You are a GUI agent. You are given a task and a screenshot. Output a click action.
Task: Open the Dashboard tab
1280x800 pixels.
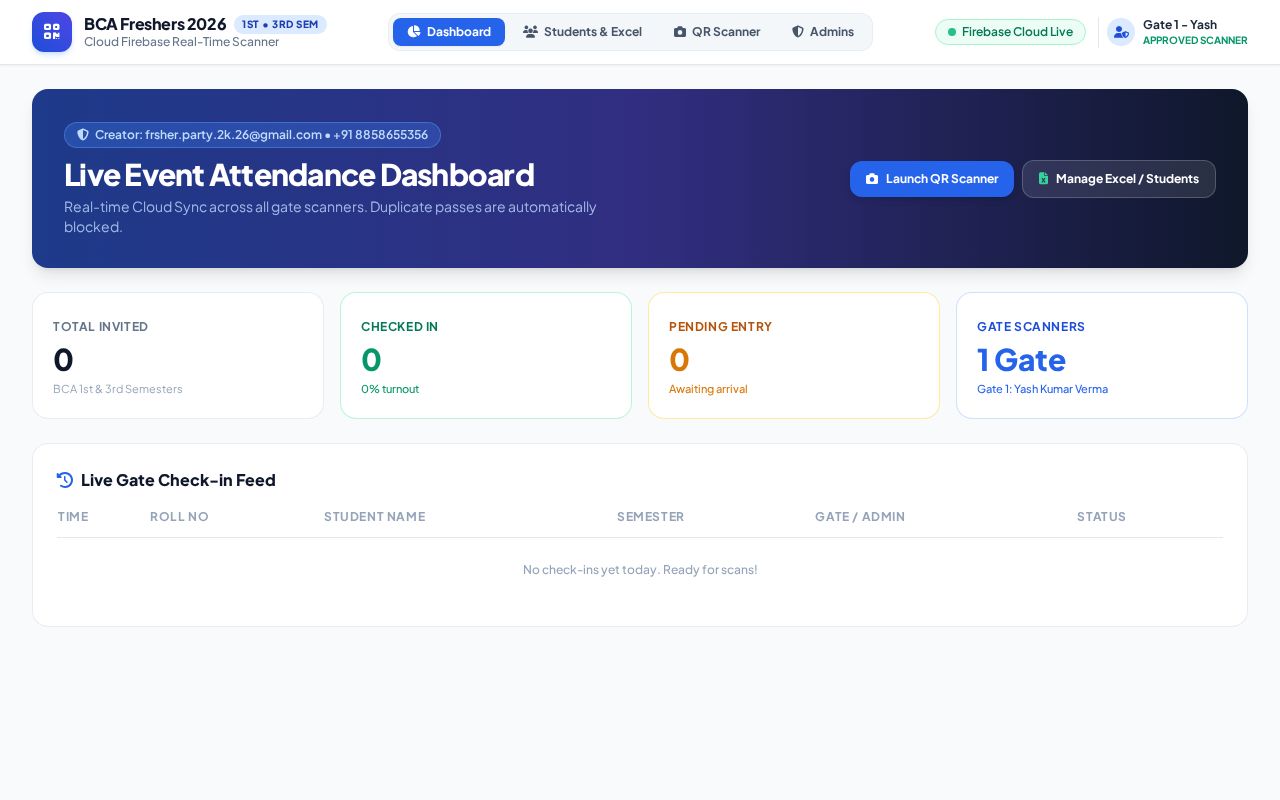[449, 32]
